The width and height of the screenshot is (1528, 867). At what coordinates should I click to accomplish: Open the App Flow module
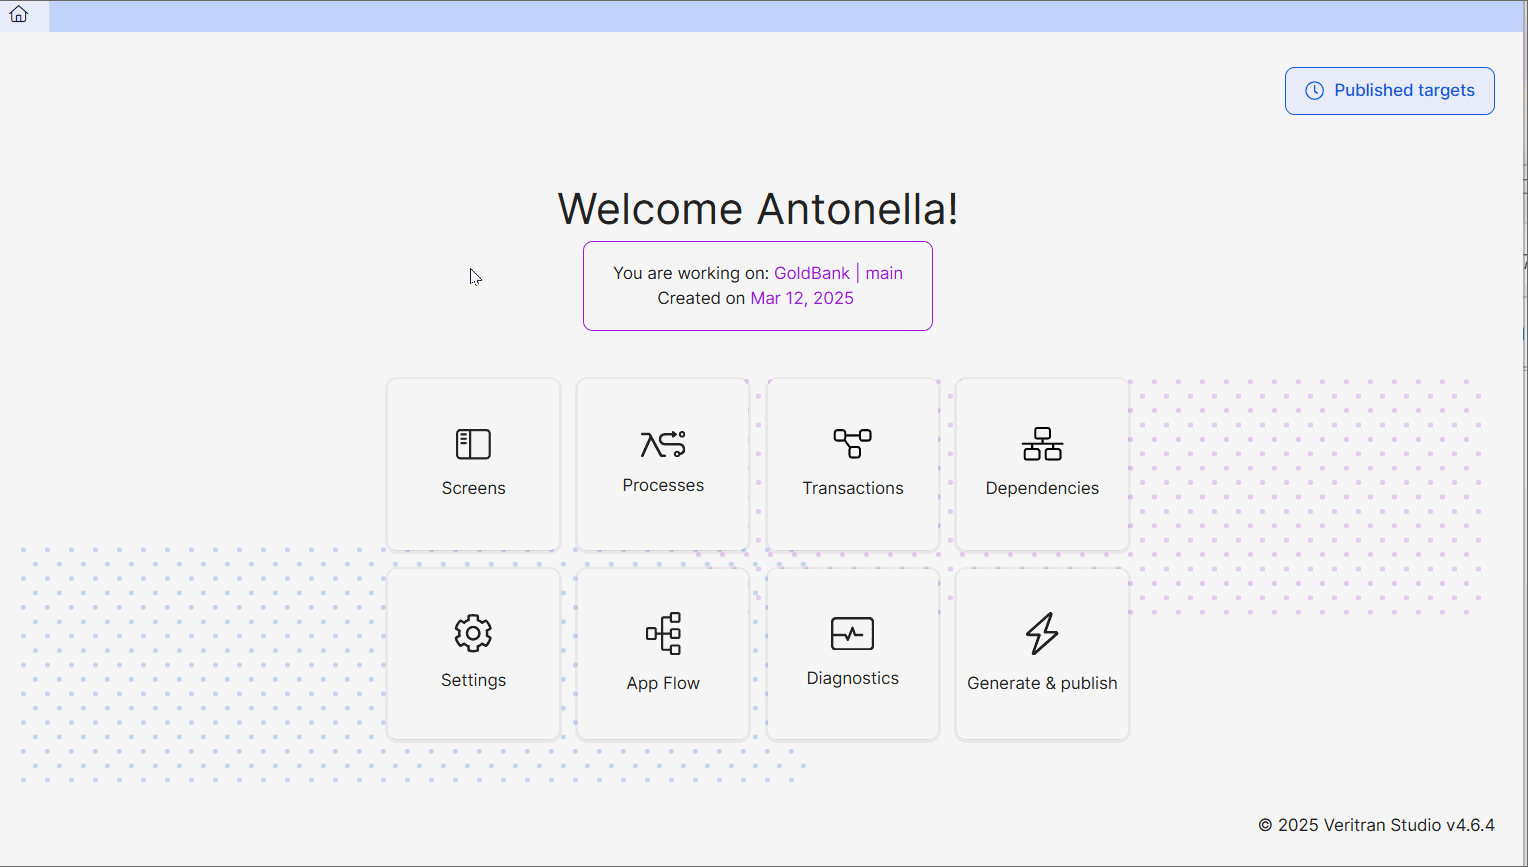663,654
